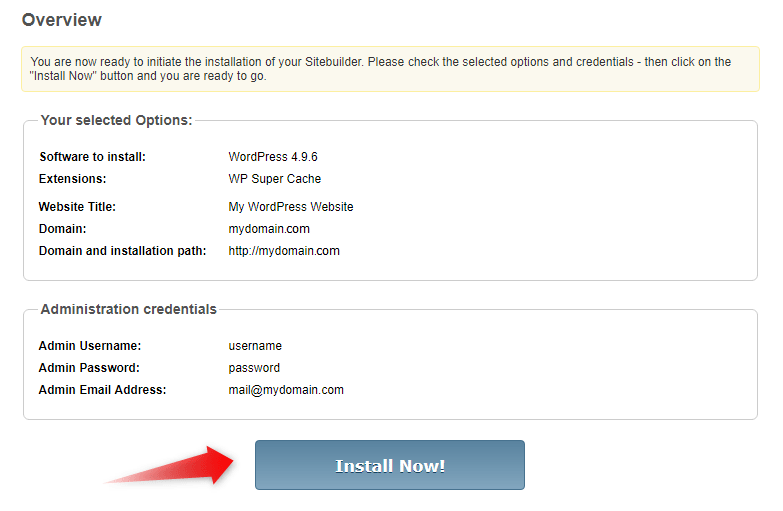Select the WP Super Cache text

tap(275, 179)
